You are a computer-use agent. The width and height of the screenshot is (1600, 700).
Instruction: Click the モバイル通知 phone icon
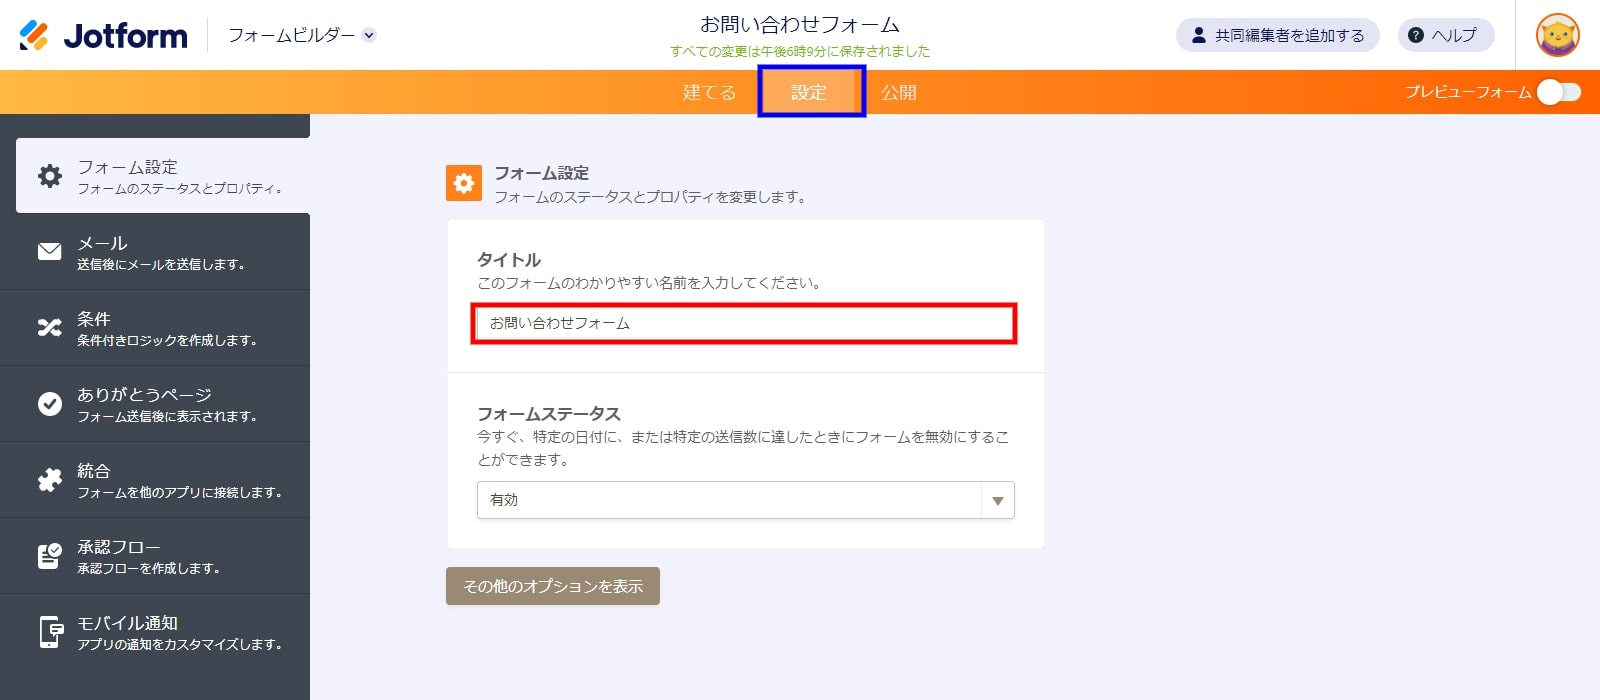(x=49, y=632)
